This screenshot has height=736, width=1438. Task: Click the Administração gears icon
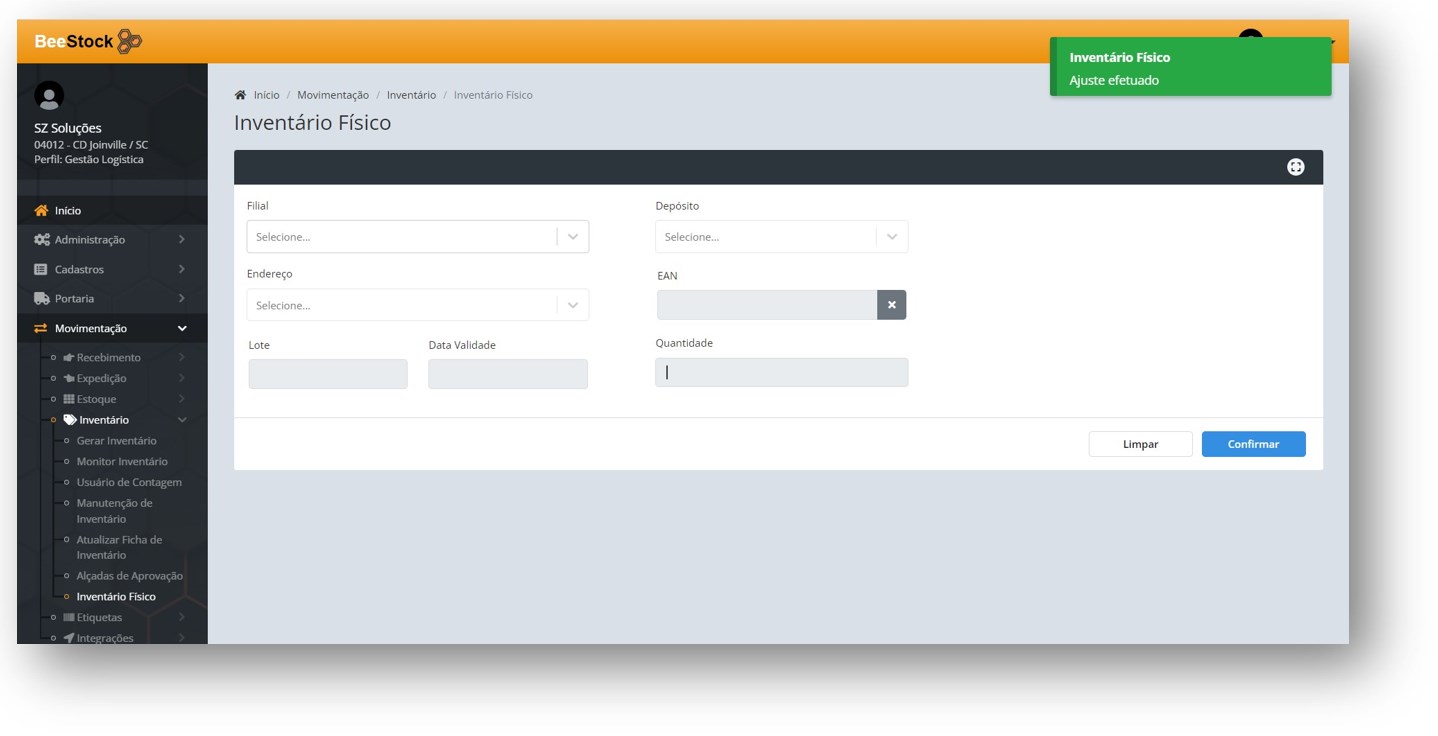41,240
